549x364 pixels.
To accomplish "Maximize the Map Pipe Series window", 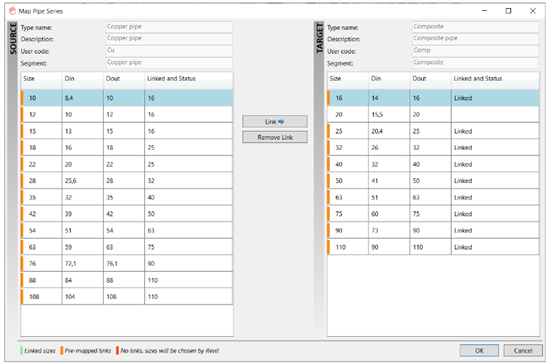I will pyautogui.click(x=508, y=11).
